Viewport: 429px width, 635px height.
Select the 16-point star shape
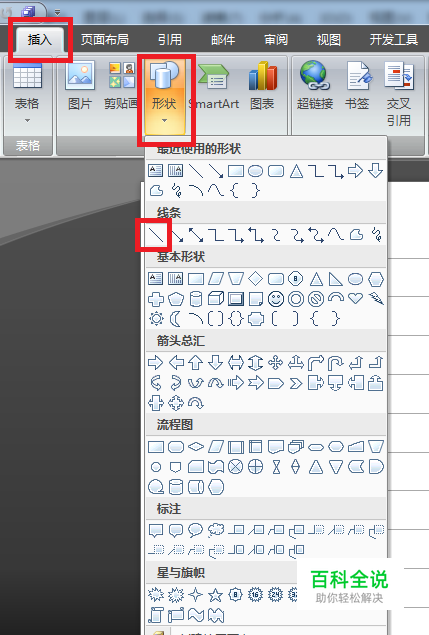pyautogui.click(x=255, y=595)
